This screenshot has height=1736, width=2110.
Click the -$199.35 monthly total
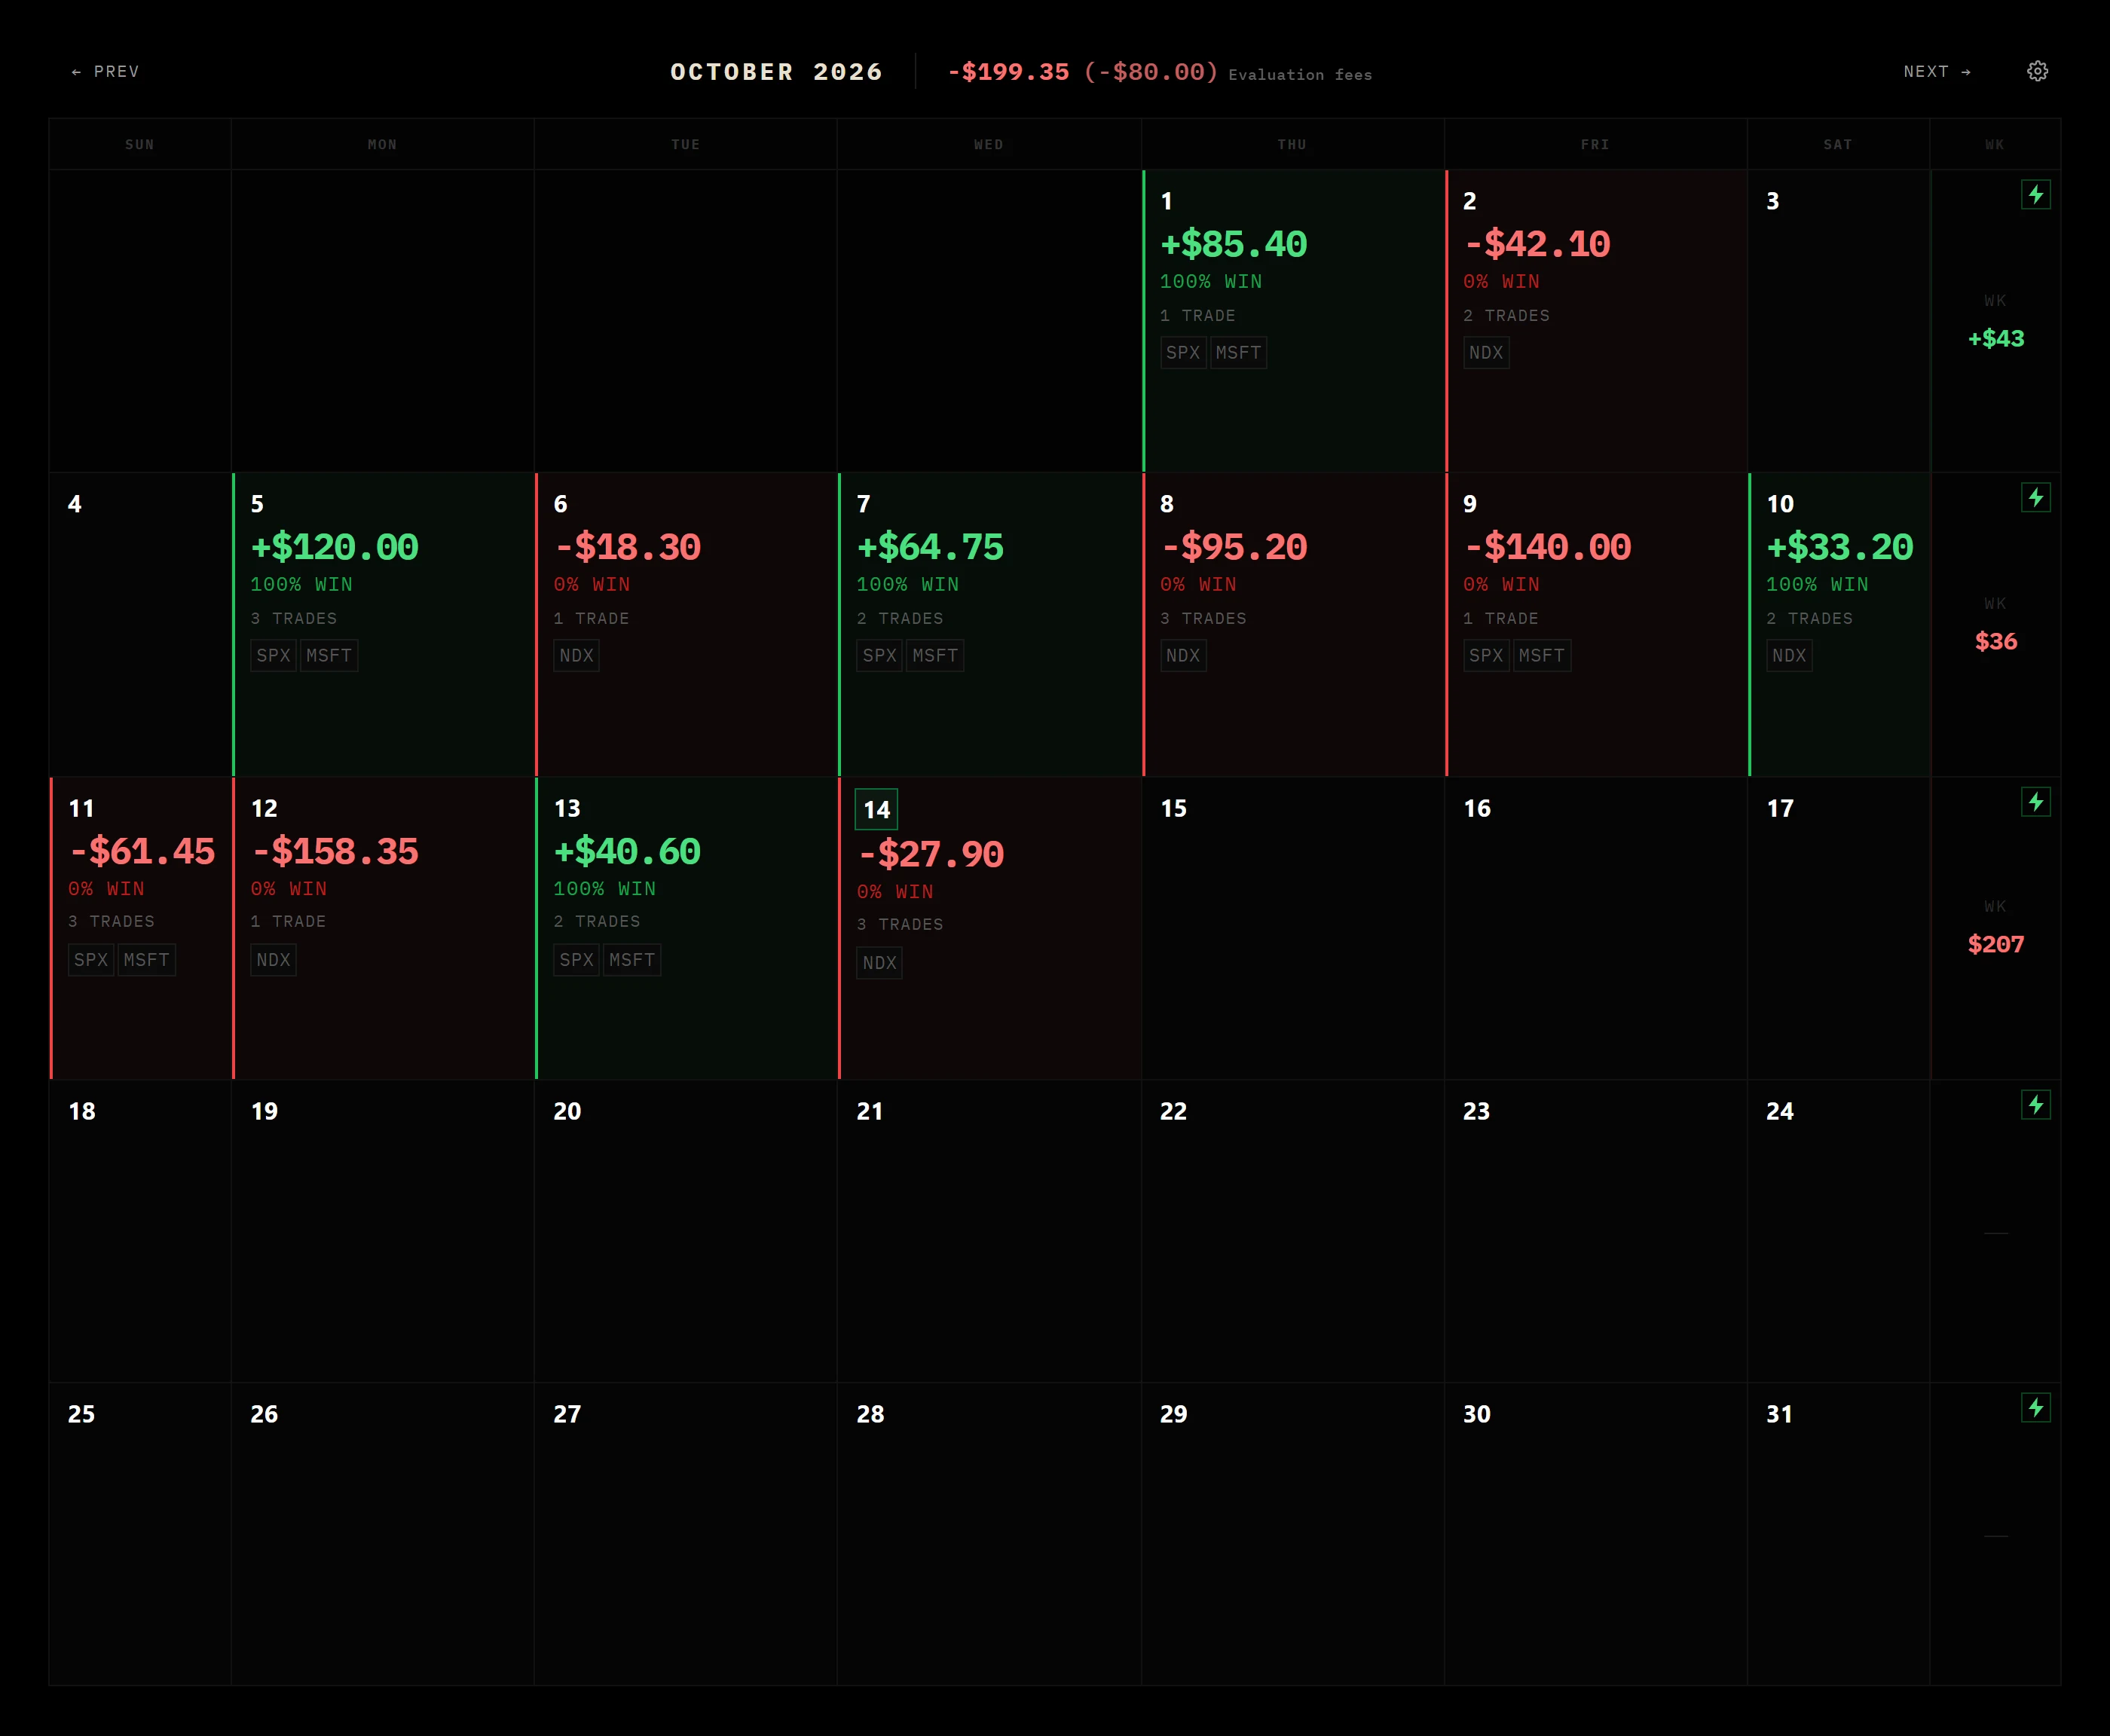(x=1008, y=72)
